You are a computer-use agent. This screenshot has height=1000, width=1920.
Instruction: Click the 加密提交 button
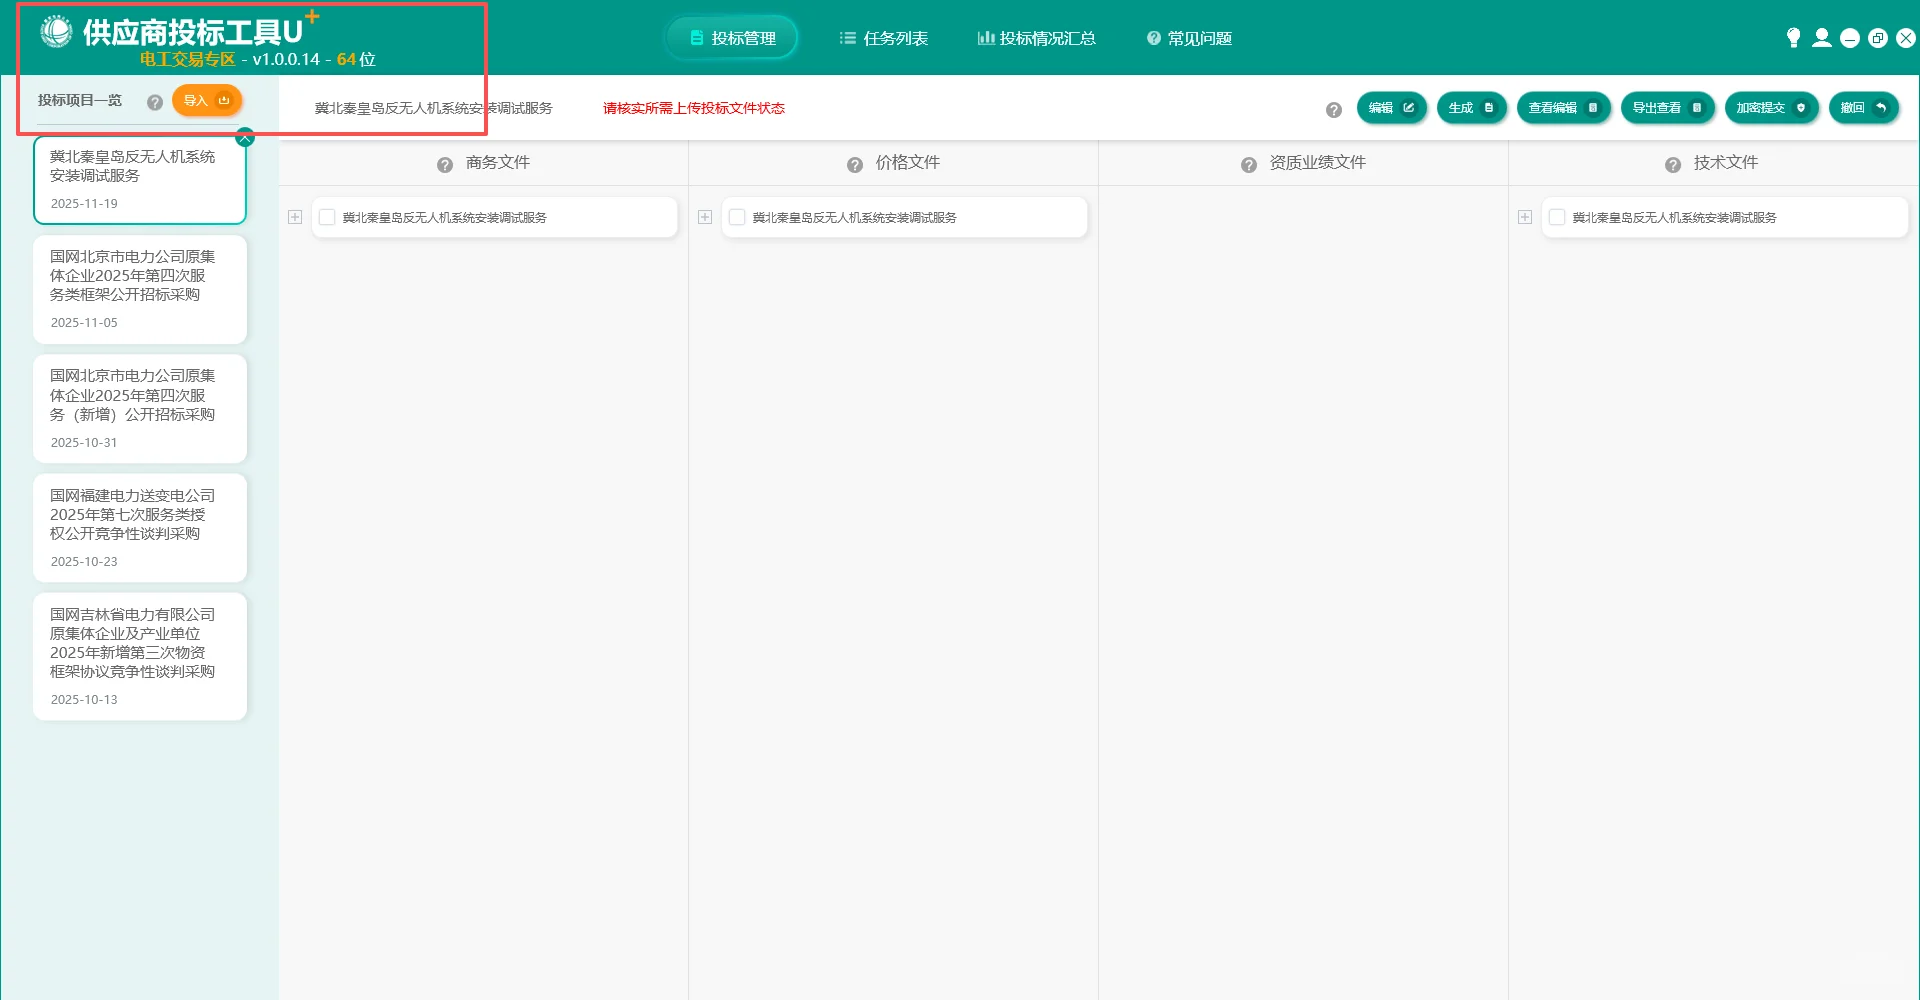click(1771, 107)
